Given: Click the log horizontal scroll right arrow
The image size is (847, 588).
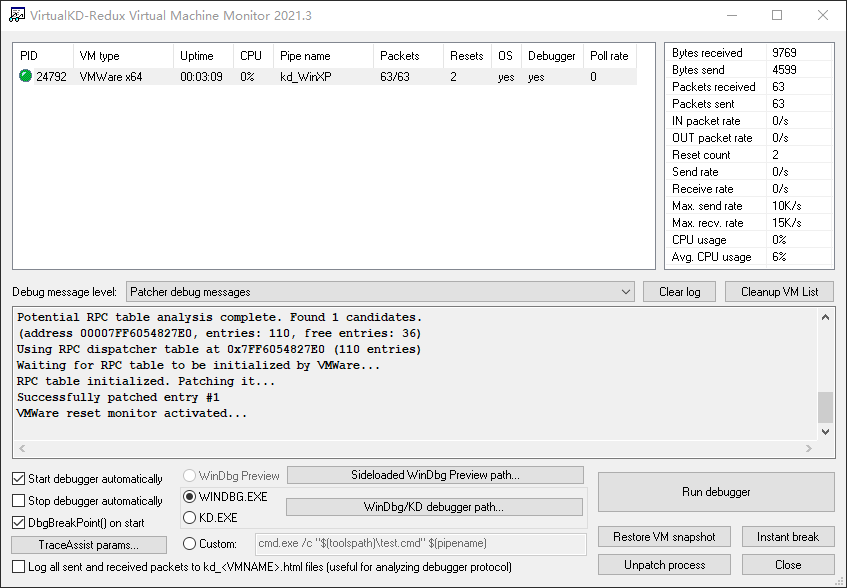Looking at the screenshot, I should pyautogui.click(x=809, y=448).
